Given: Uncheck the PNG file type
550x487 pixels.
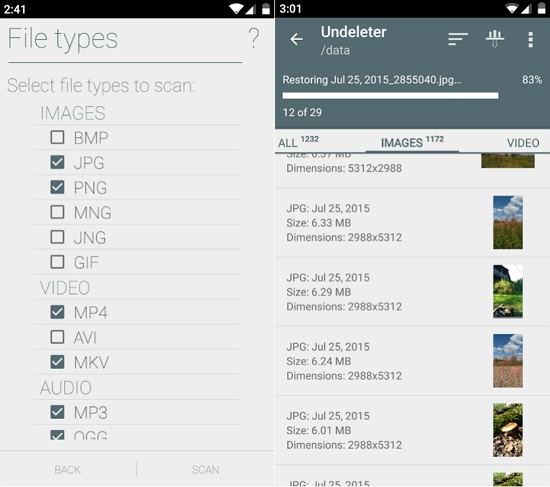Looking at the screenshot, I should 57,187.
